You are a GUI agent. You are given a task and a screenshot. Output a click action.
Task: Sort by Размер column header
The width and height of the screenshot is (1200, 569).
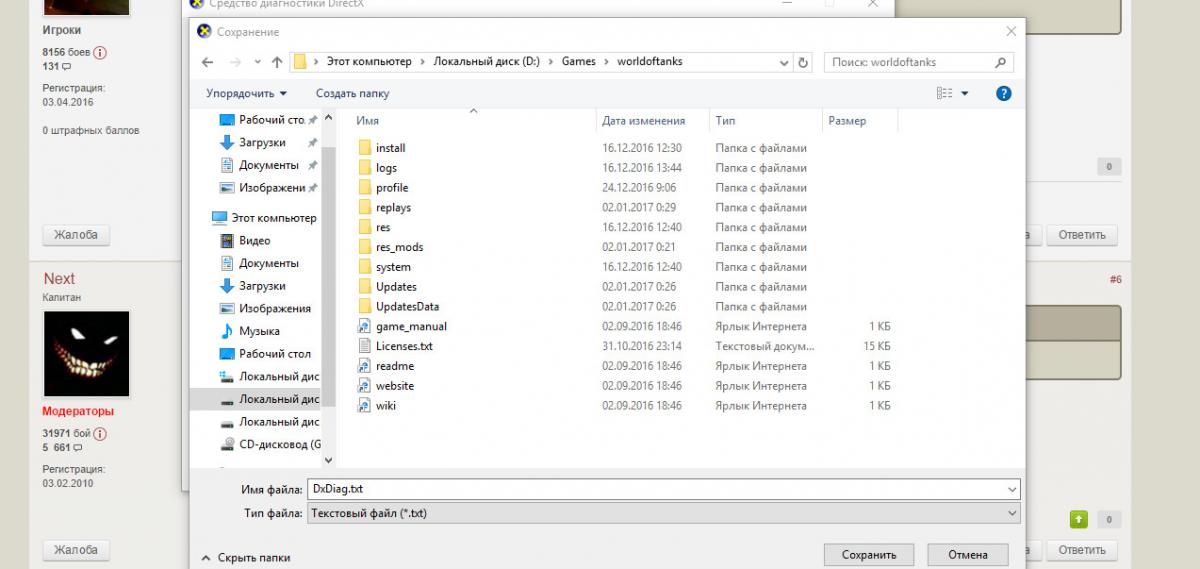[x=847, y=121]
